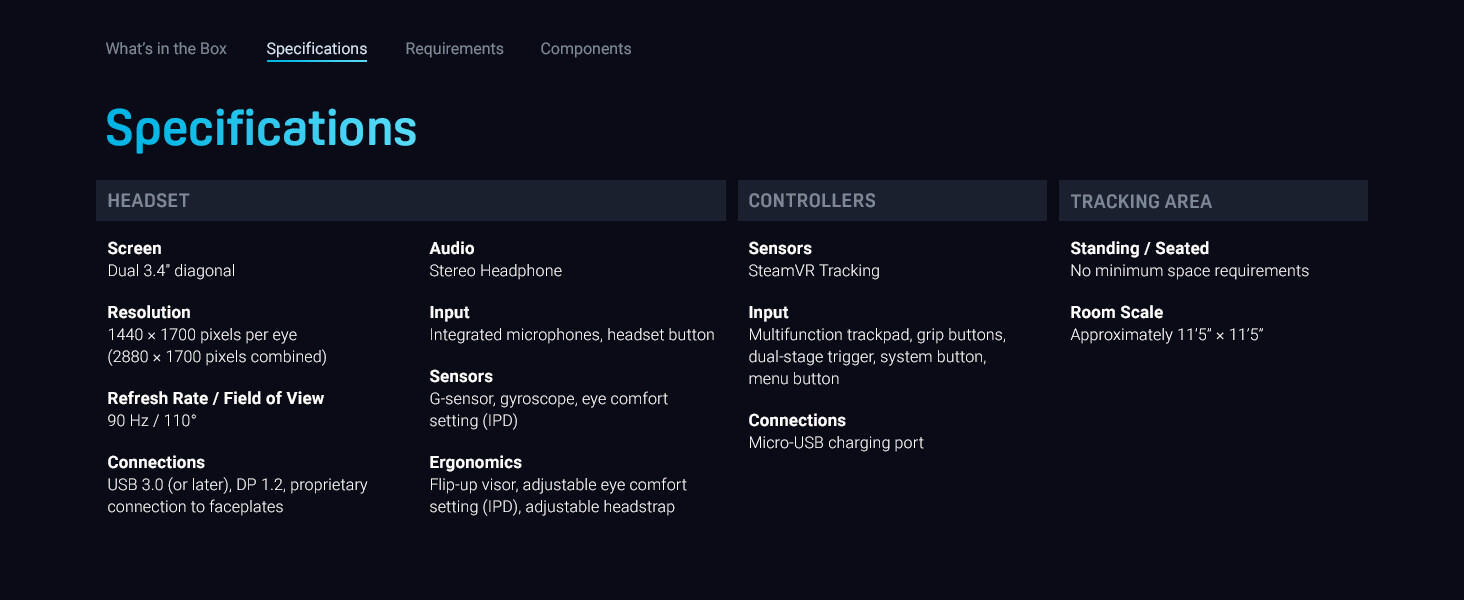The height and width of the screenshot is (600, 1464).
Task: Click the Room Scale label
Action: click(1116, 312)
